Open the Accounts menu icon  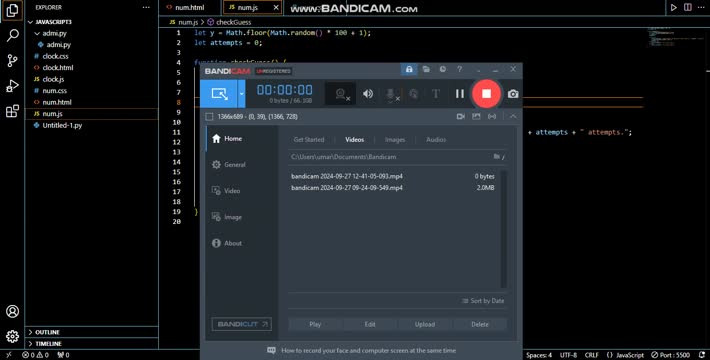pyautogui.click(x=13, y=312)
